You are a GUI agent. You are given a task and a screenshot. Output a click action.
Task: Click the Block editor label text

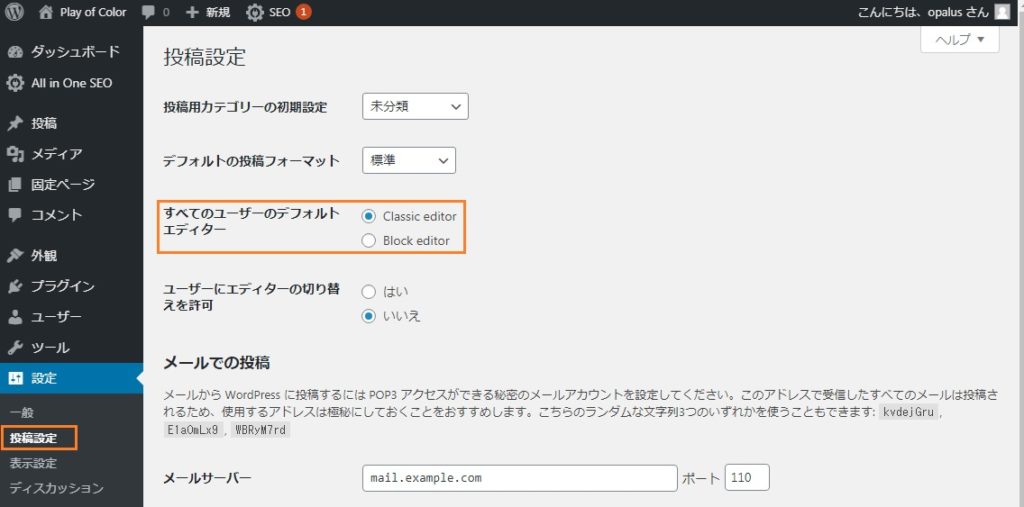click(416, 241)
